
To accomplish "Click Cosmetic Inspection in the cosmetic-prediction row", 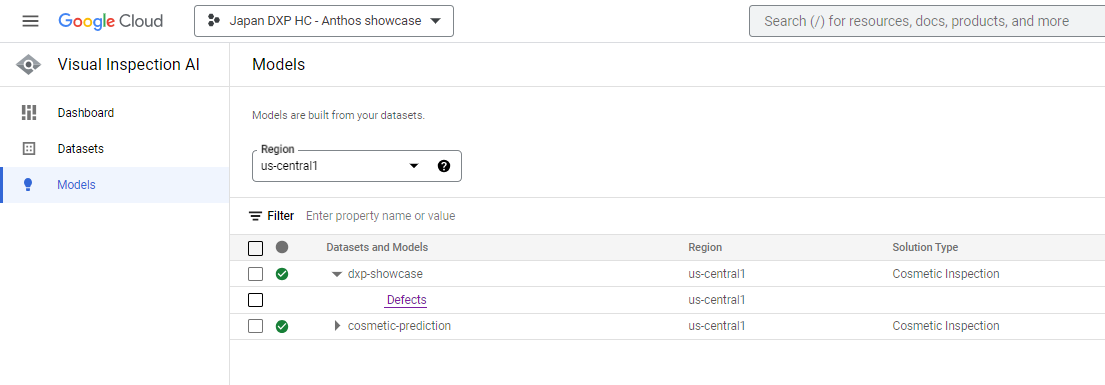I will 946,326.
